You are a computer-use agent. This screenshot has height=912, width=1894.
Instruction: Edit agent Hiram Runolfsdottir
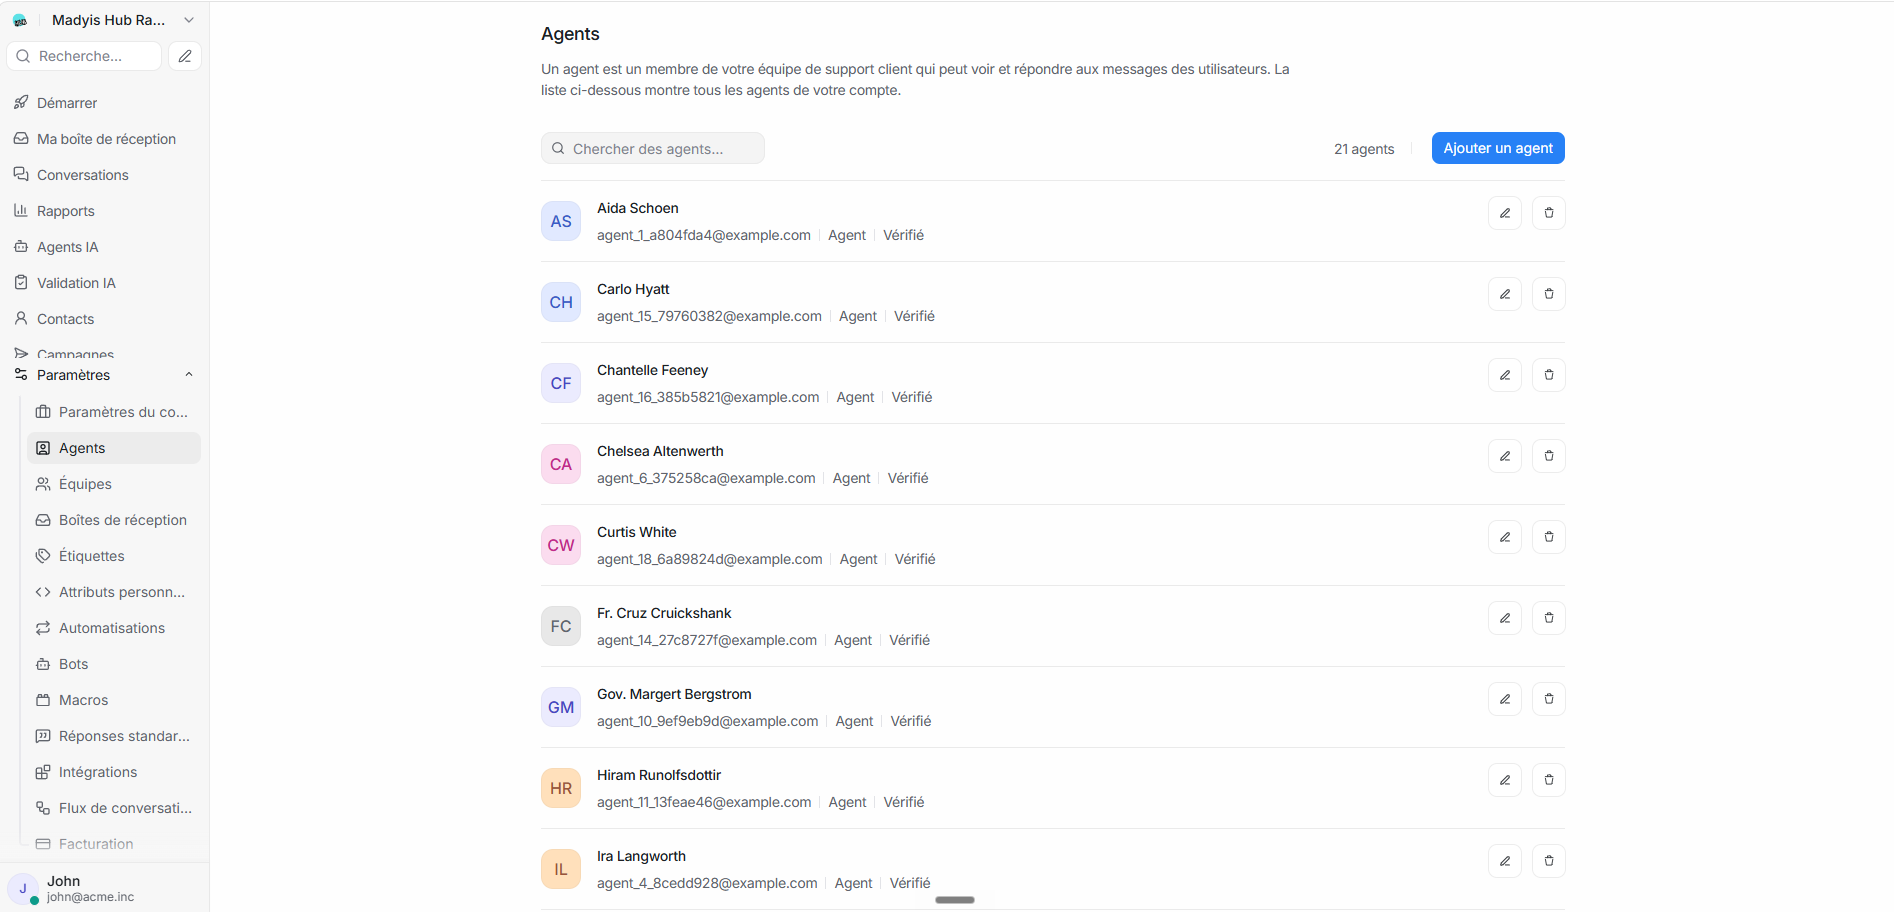tap(1505, 780)
